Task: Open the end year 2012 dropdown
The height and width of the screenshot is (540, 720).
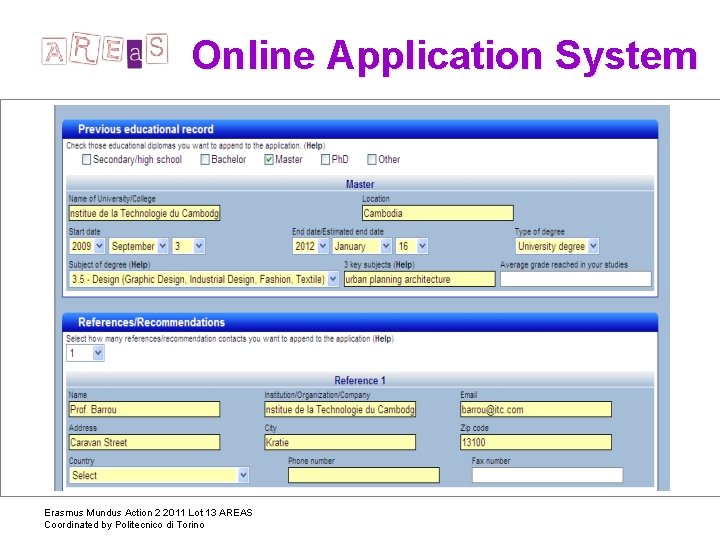Action: coord(310,246)
